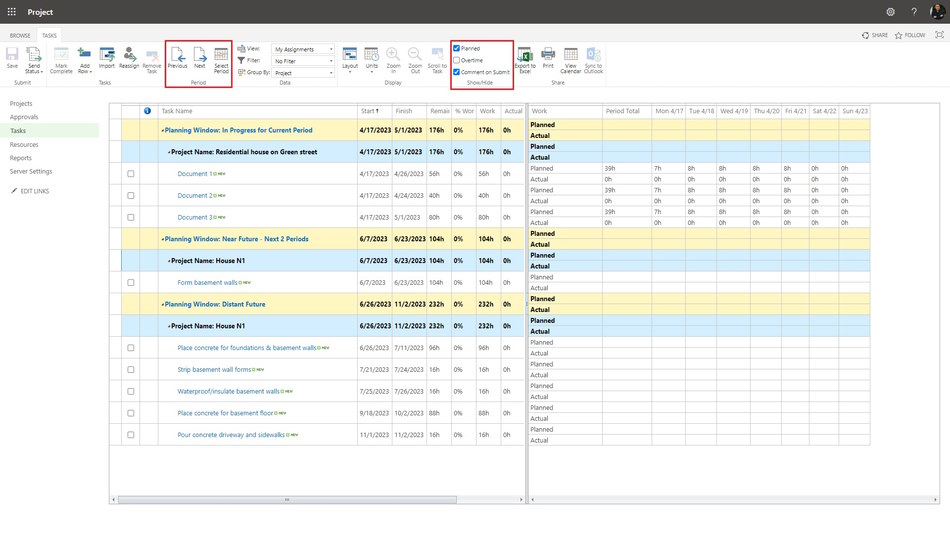Collapse Planning Window: In Progress for Current Period
Screen dimensions: 950x534
162,130
